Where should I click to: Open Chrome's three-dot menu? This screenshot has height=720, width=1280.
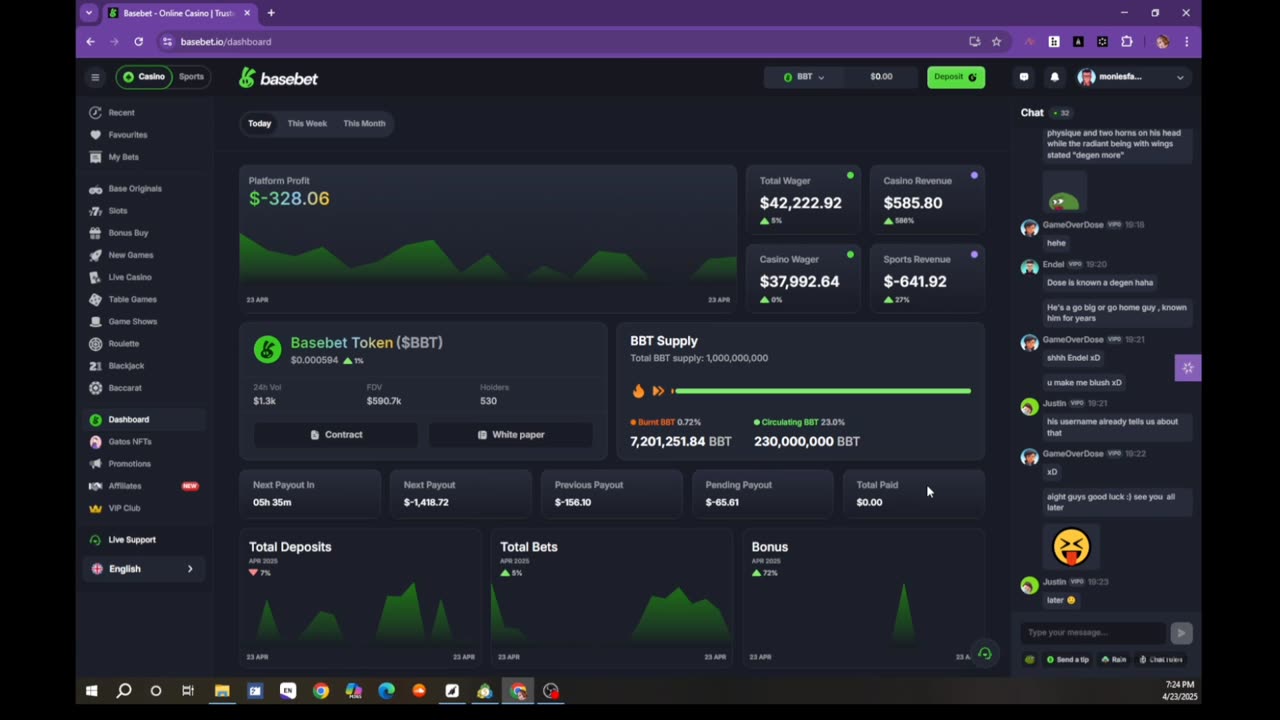click(1186, 42)
